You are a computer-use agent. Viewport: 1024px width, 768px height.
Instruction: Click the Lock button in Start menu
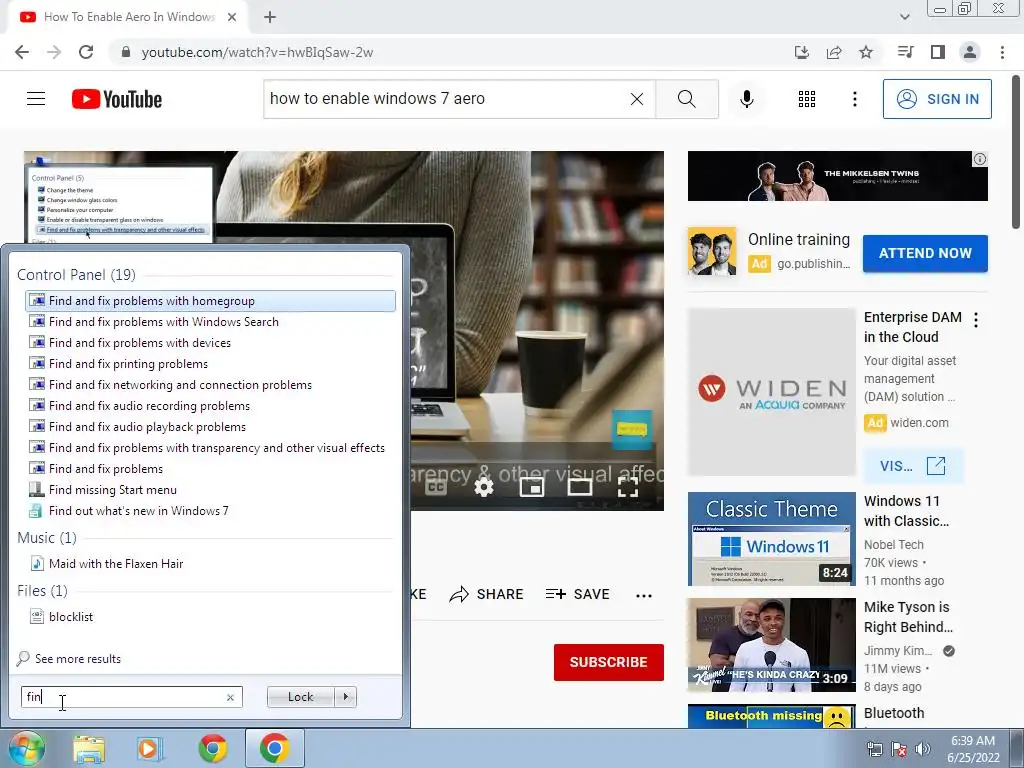[300, 697]
